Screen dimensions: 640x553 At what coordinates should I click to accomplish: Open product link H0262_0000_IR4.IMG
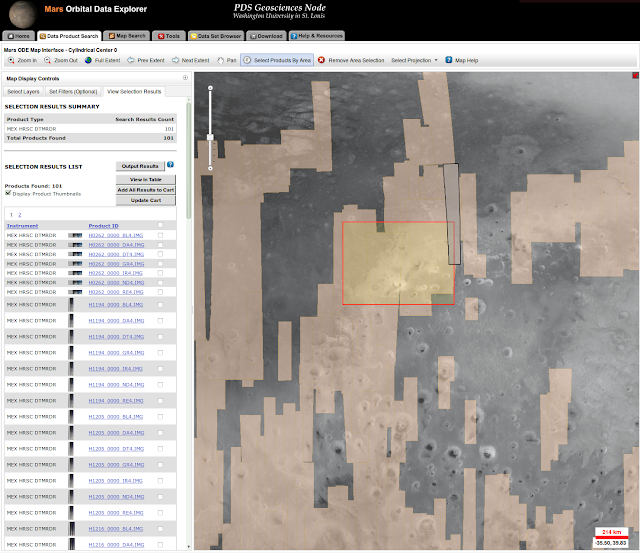[x=116, y=273]
